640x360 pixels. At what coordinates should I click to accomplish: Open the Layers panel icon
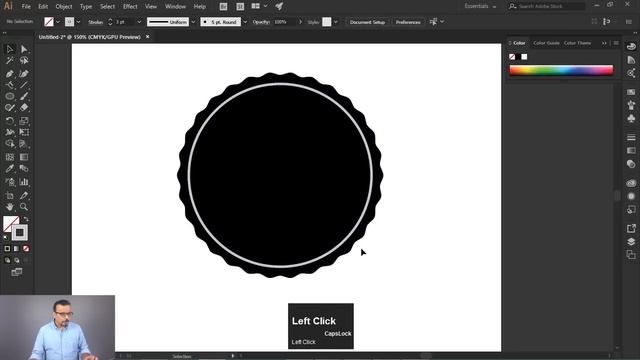(631, 242)
